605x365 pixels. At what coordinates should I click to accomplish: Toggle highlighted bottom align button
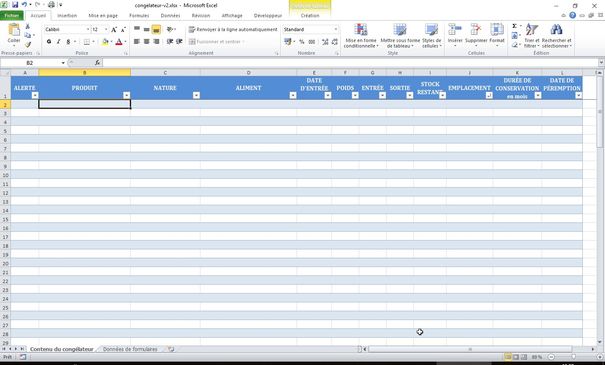click(x=156, y=29)
